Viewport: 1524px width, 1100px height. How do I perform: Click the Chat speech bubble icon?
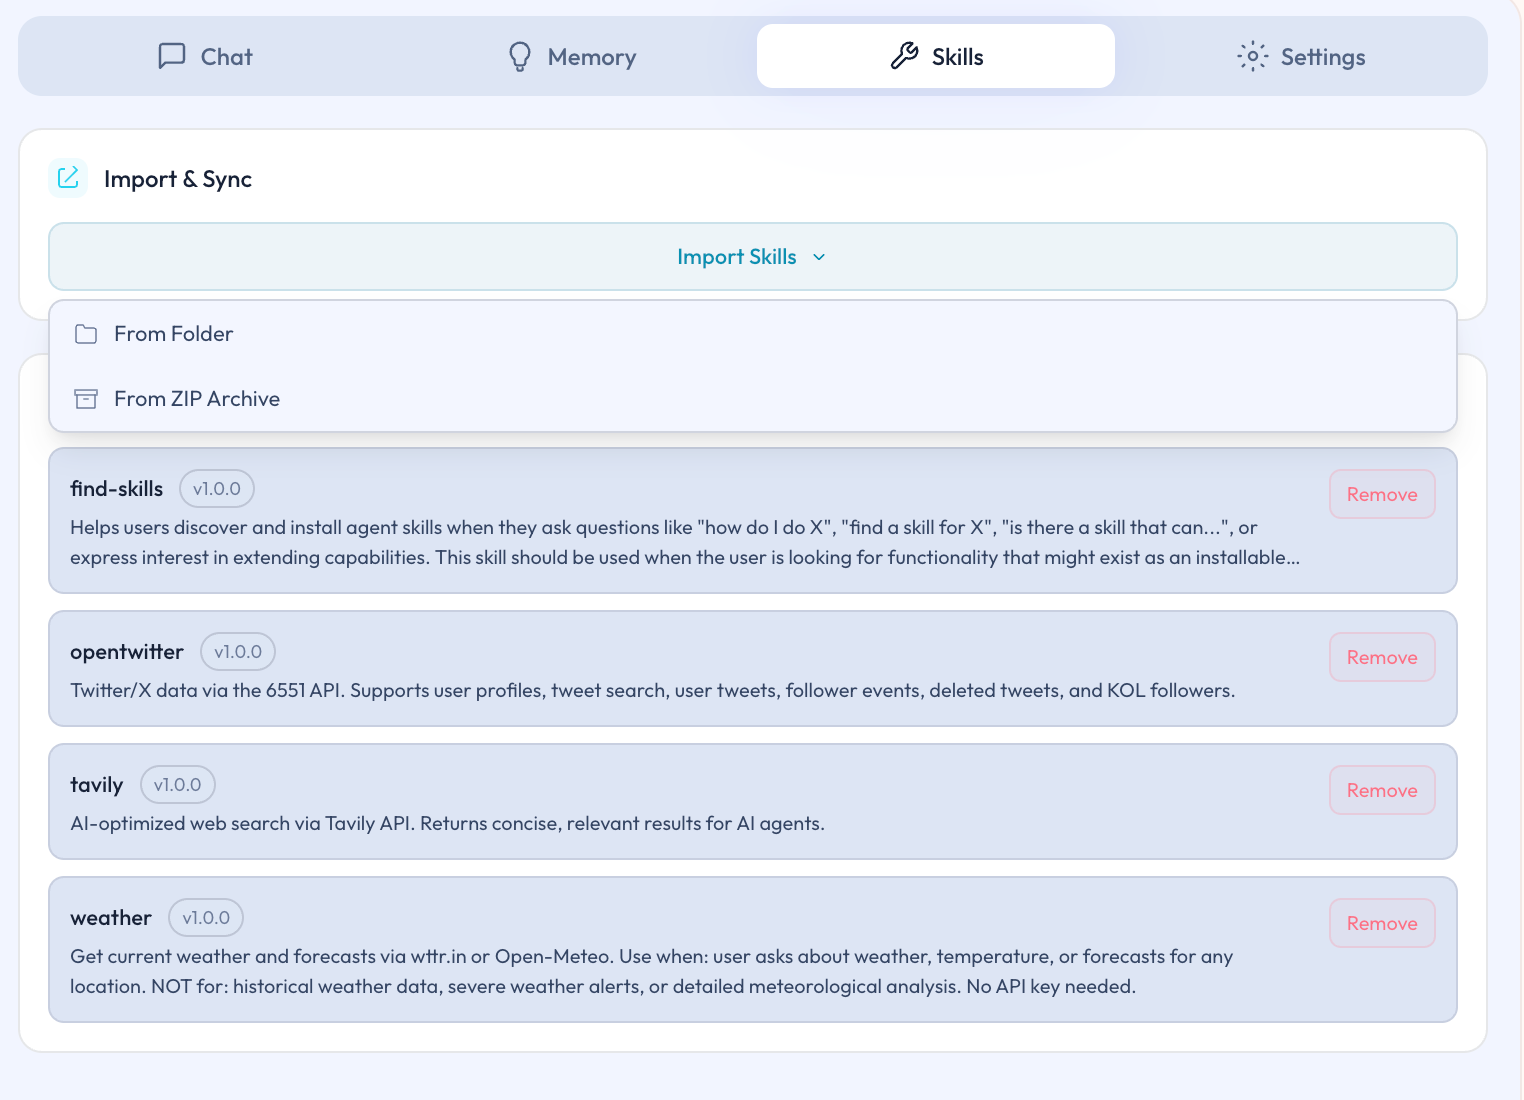pos(172,56)
